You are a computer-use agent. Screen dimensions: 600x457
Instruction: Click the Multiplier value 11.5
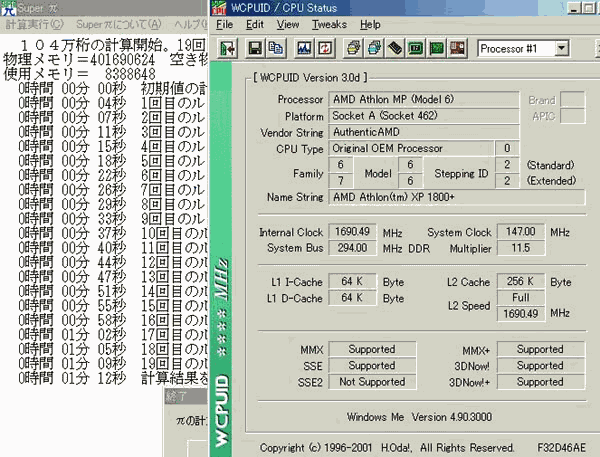point(521,248)
